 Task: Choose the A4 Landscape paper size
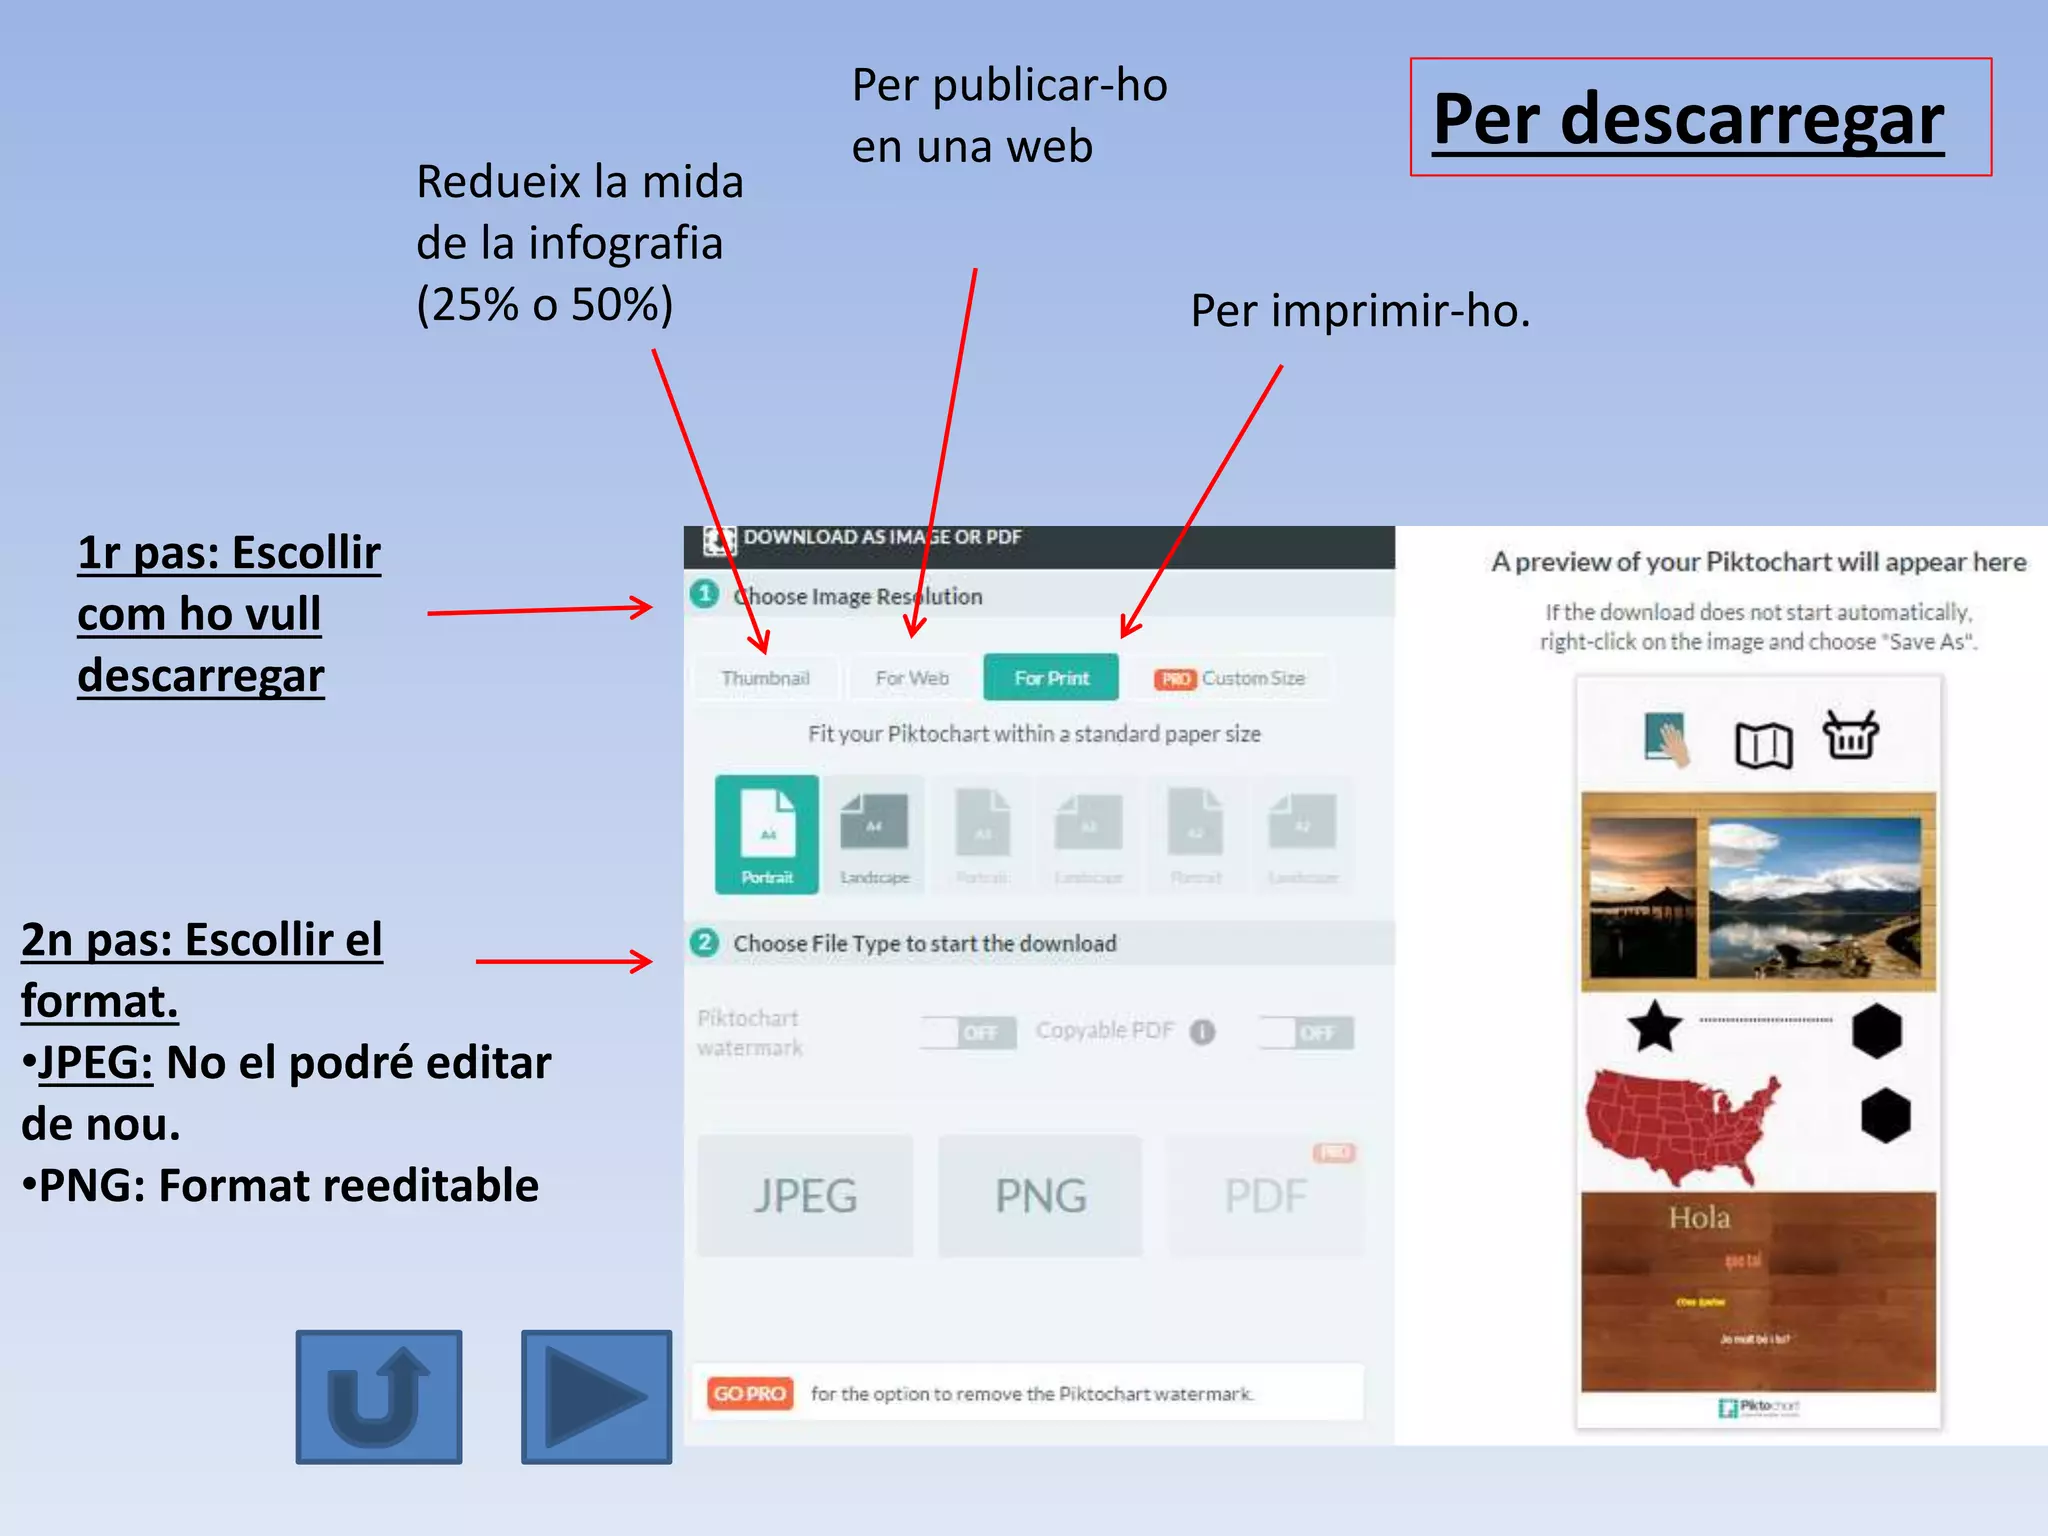[874, 834]
